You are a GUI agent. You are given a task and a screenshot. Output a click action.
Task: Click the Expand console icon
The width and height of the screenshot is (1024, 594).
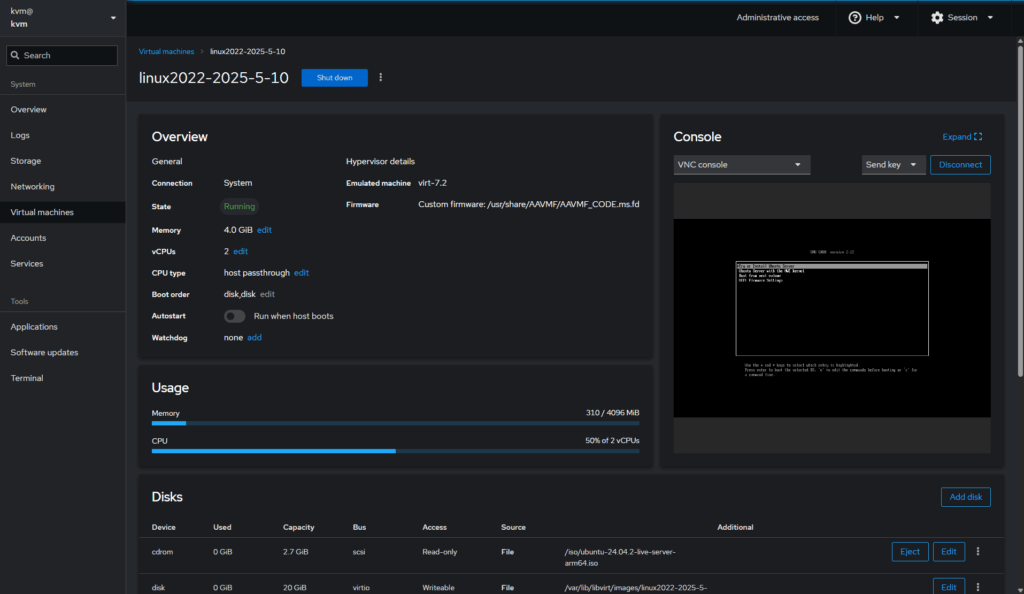pyautogui.click(x=977, y=137)
